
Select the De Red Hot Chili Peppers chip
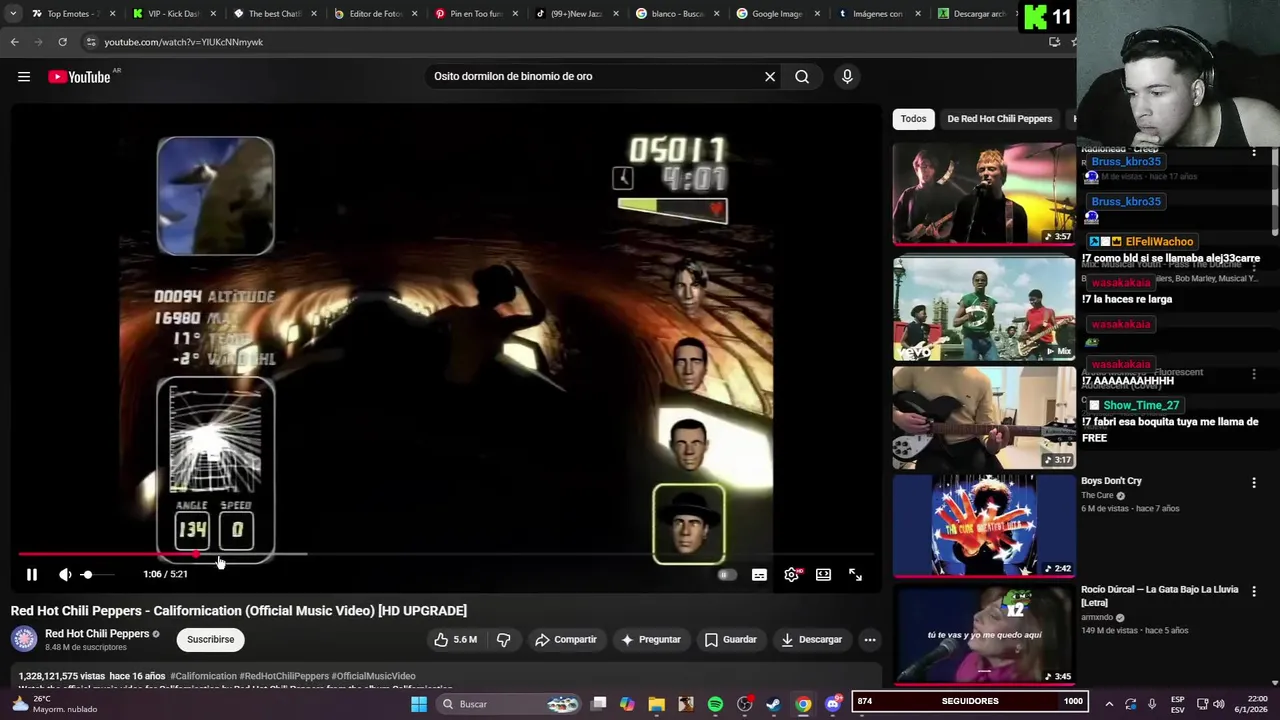pyautogui.click(x=999, y=119)
